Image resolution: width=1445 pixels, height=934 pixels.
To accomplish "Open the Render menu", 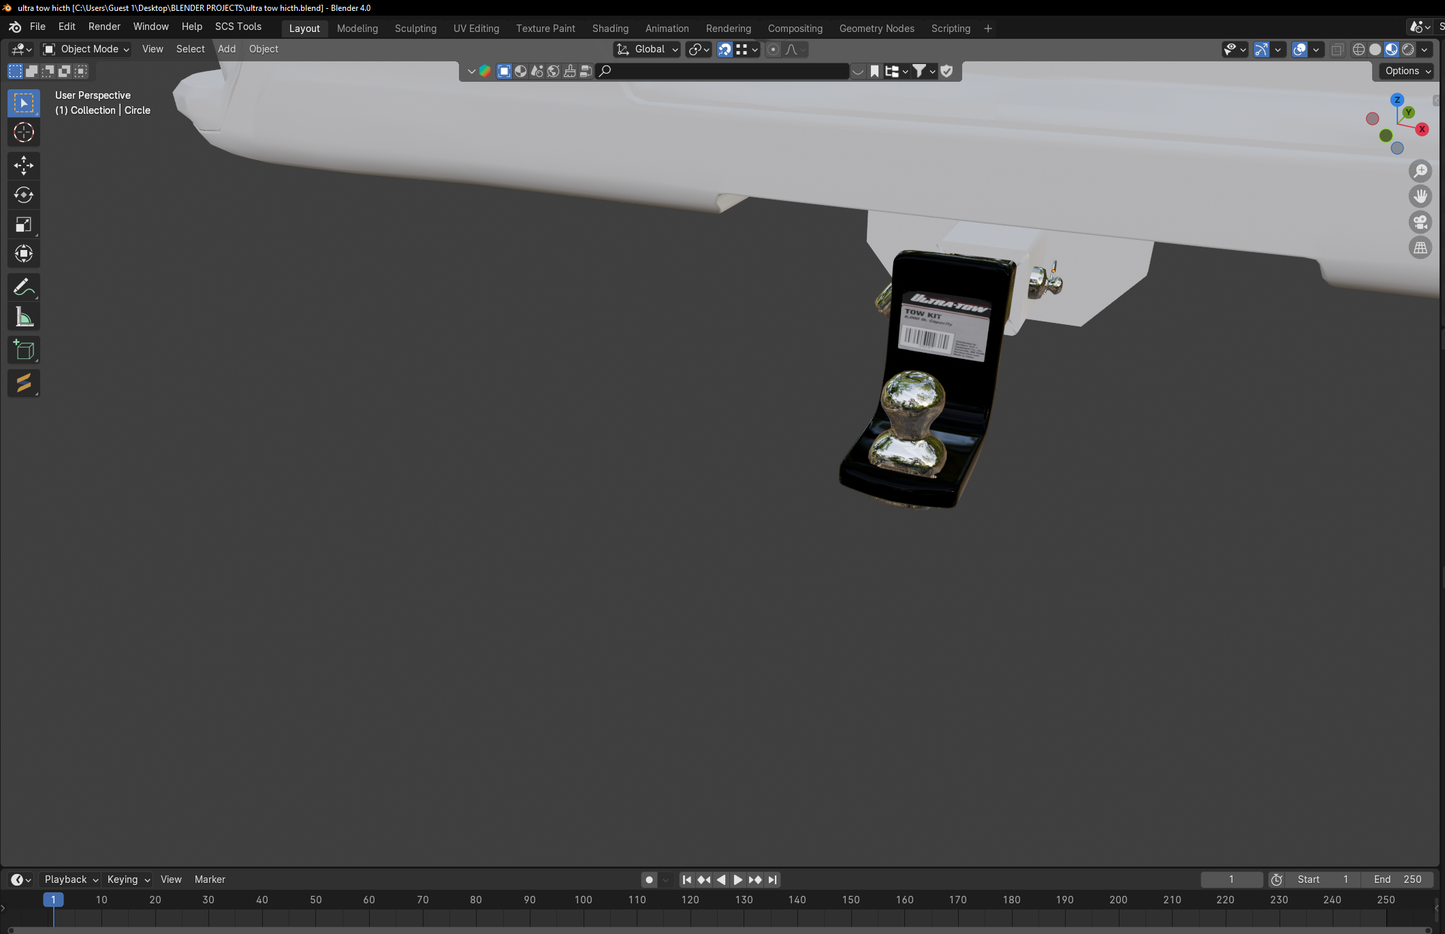I will [104, 27].
